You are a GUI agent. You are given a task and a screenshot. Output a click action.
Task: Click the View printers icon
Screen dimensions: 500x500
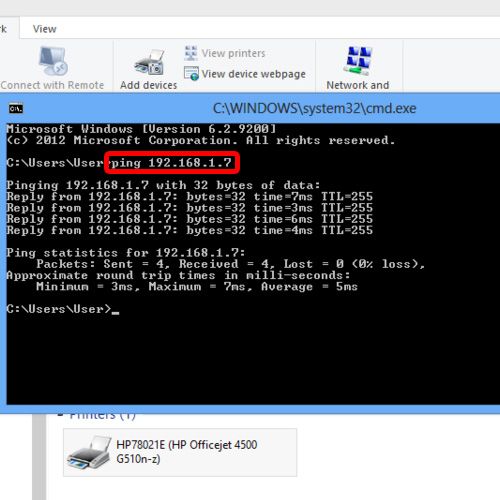(191, 53)
